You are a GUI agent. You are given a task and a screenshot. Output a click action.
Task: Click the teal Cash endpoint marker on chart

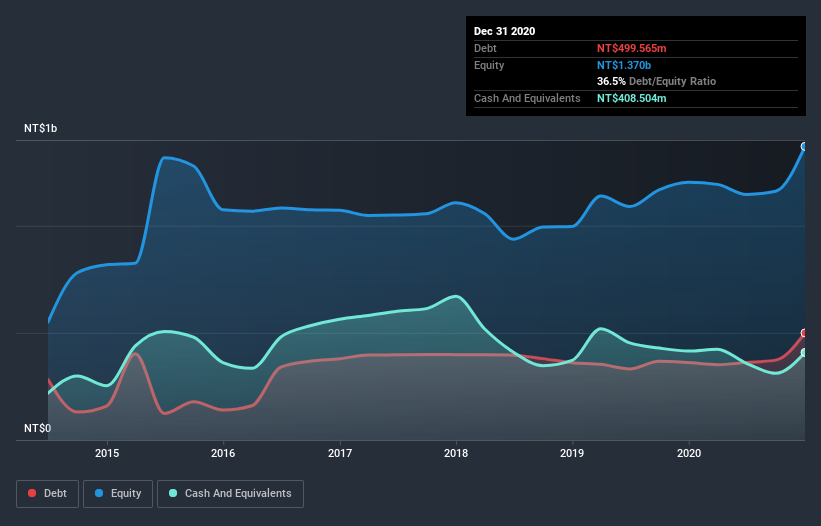click(804, 353)
